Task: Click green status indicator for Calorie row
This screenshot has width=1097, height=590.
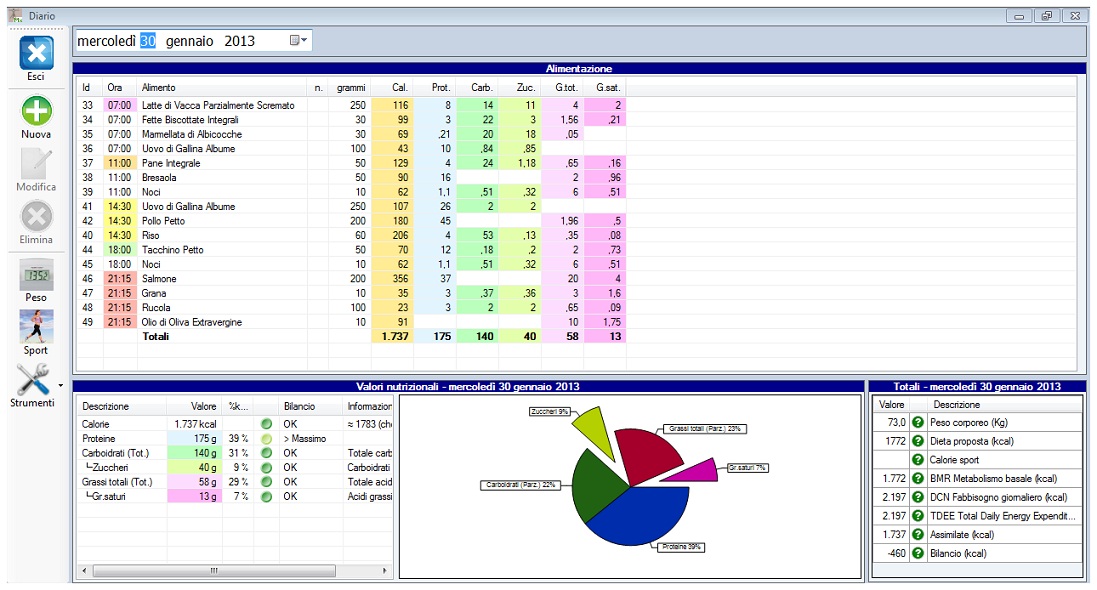Action: [x=267, y=424]
